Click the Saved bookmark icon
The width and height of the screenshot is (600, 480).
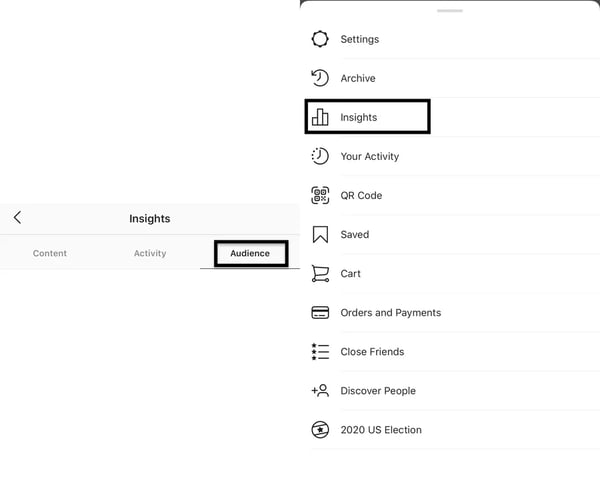tap(320, 234)
